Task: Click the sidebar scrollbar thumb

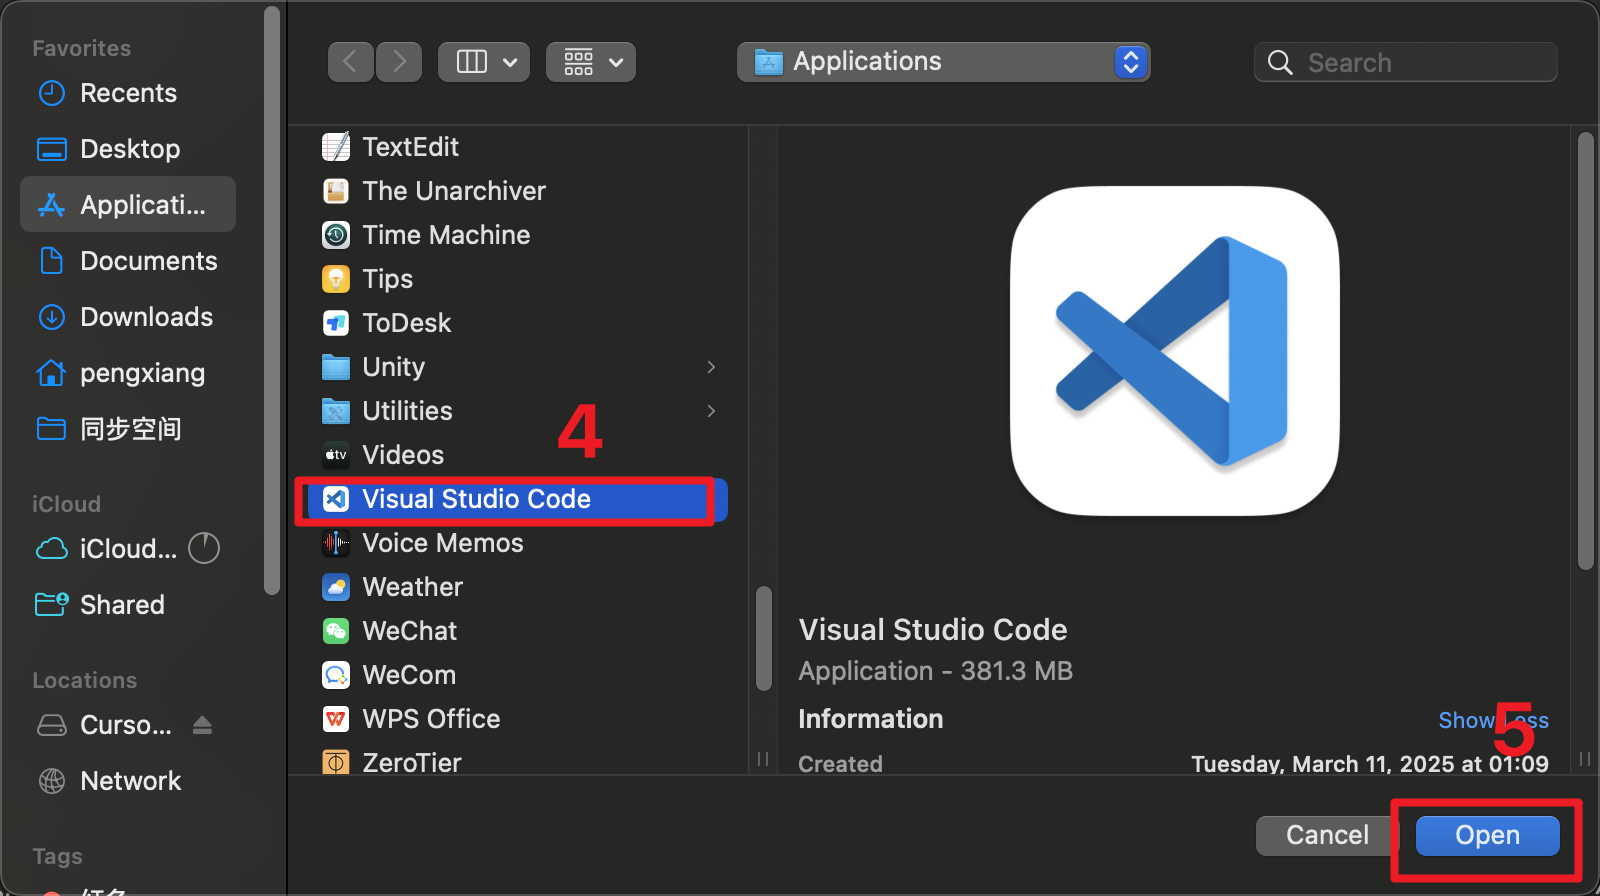Action: click(271, 300)
